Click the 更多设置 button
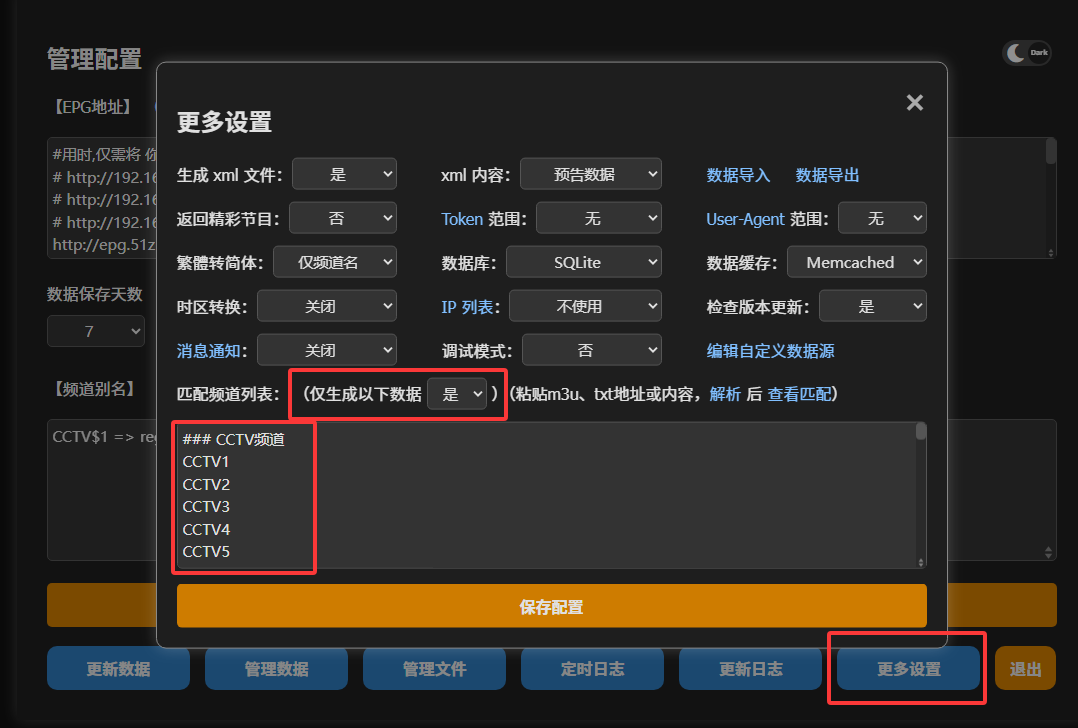The height and width of the screenshot is (728, 1078). pos(909,668)
